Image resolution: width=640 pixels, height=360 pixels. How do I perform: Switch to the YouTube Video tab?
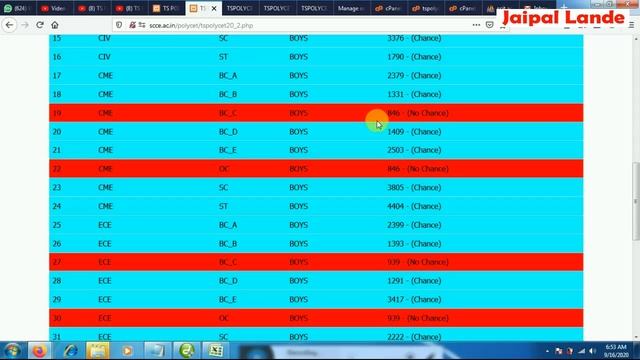pos(54,8)
